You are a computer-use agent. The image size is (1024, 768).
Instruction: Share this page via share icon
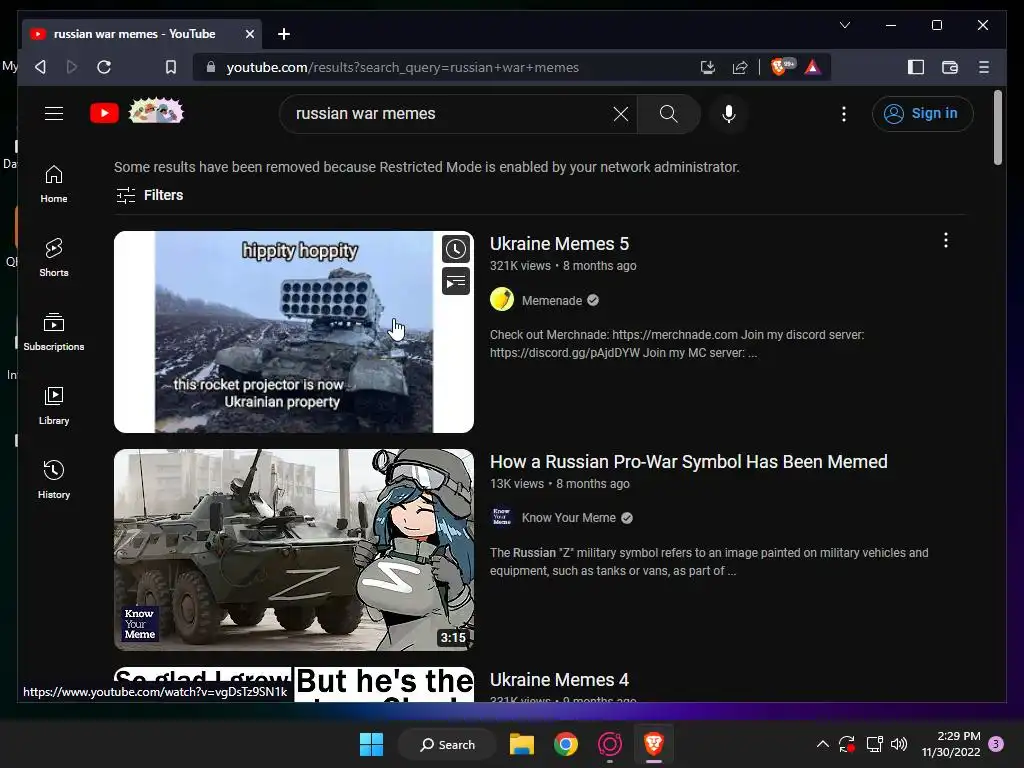pos(740,67)
